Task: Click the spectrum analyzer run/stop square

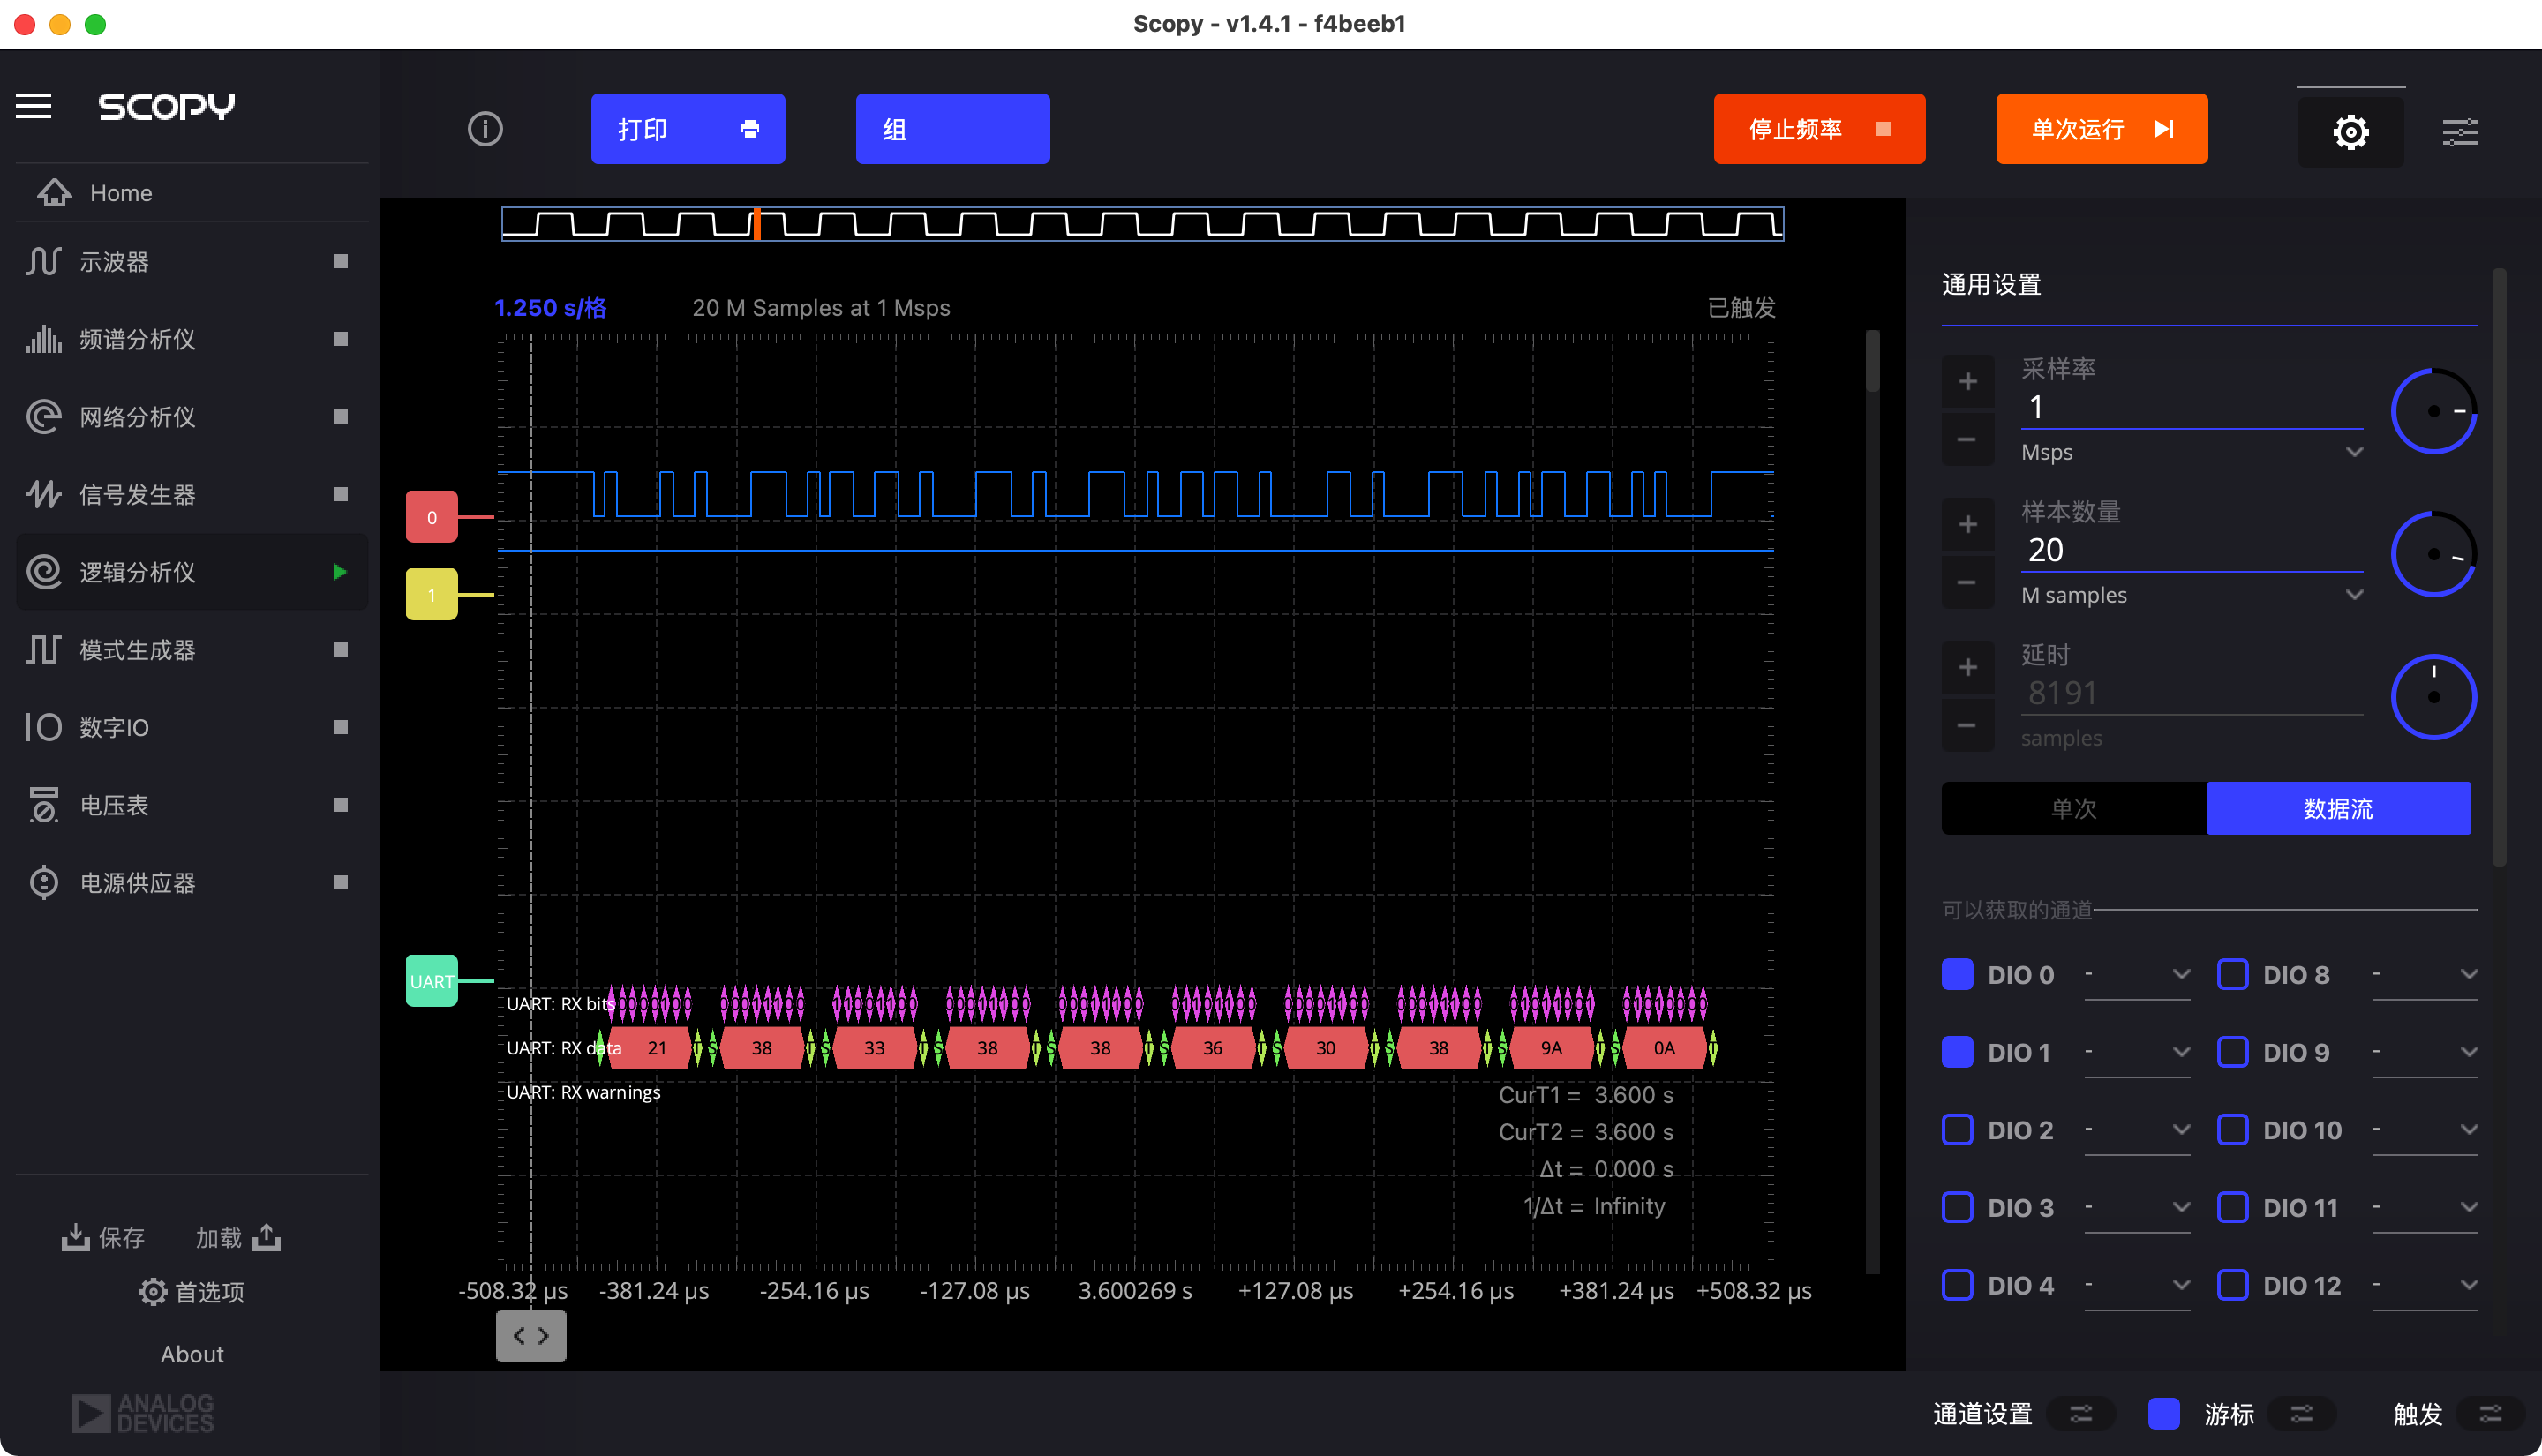Action: click(x=340, y=339)
